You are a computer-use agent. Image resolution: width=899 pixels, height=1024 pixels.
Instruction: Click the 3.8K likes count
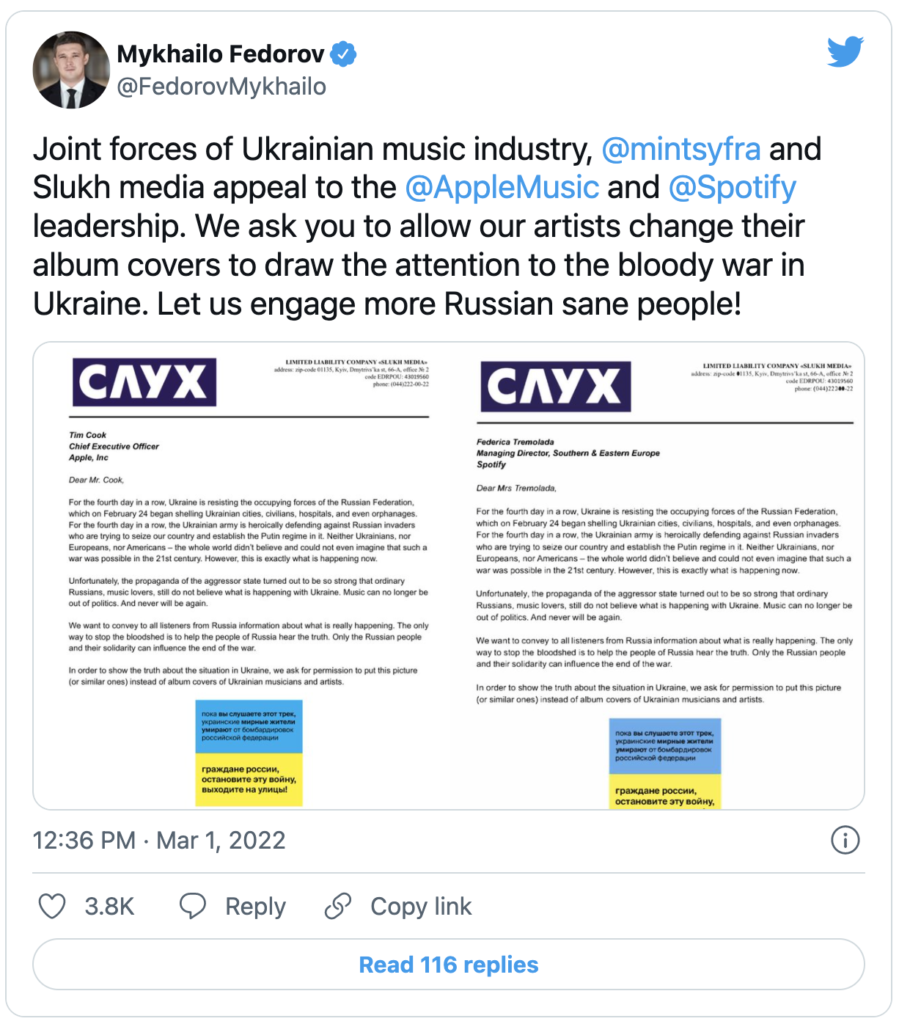[x=109, y=906]
